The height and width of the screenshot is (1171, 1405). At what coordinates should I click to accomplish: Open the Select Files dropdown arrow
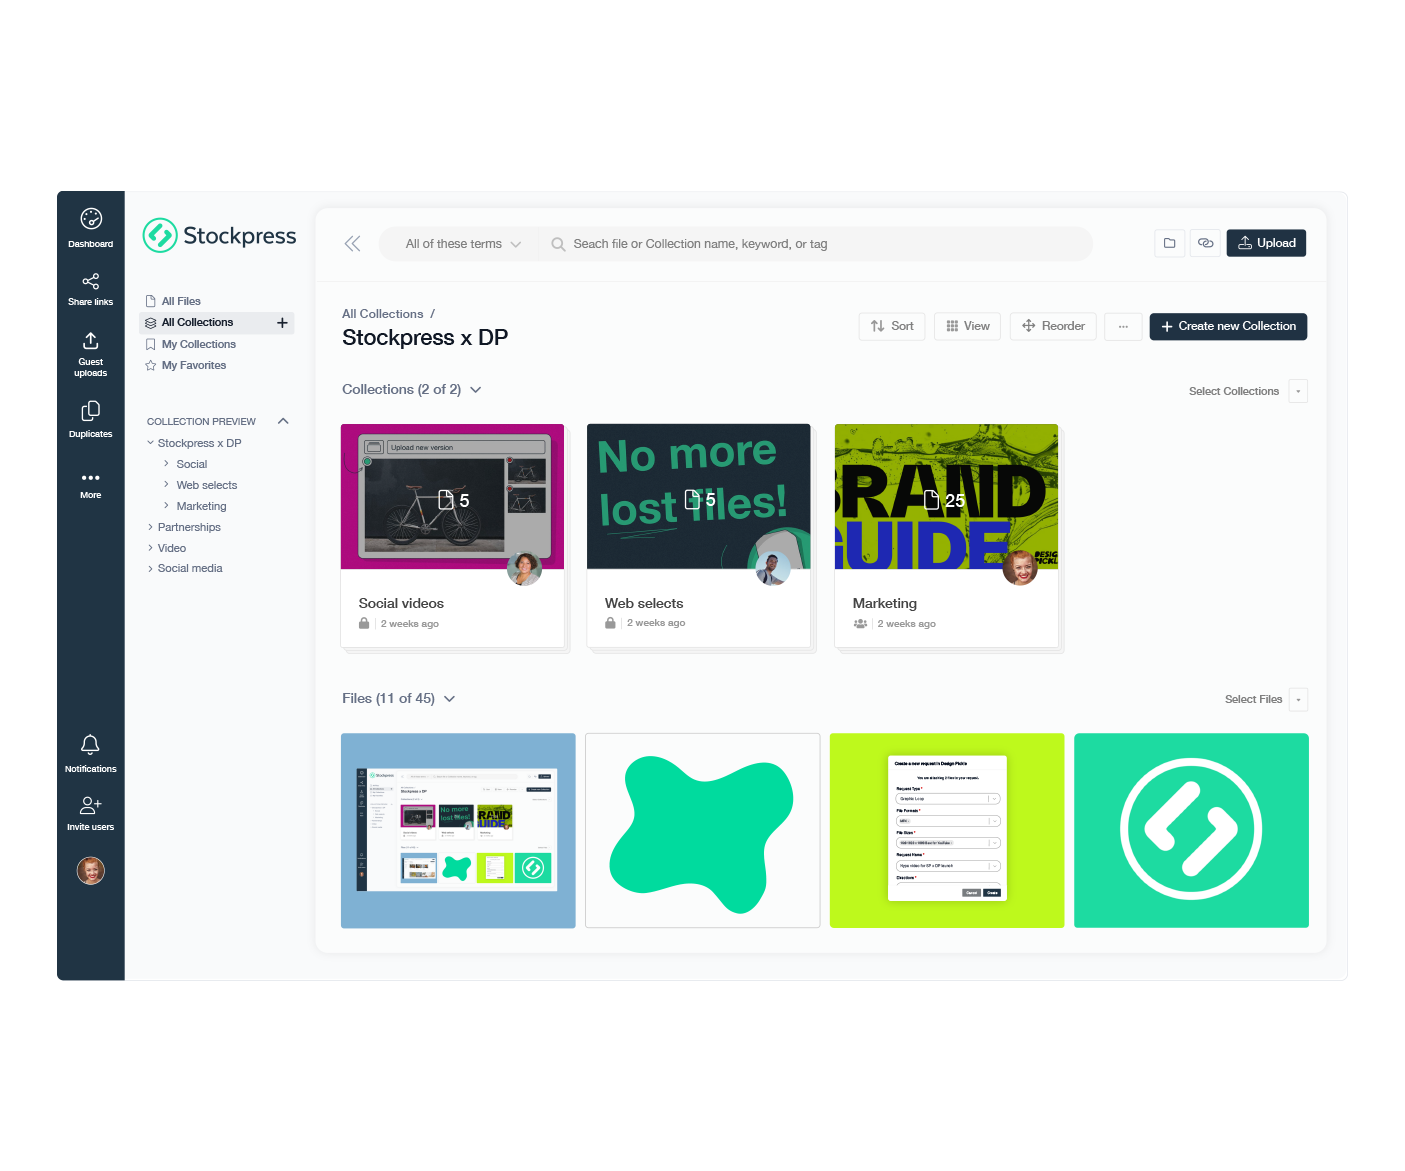[1298, 700]
